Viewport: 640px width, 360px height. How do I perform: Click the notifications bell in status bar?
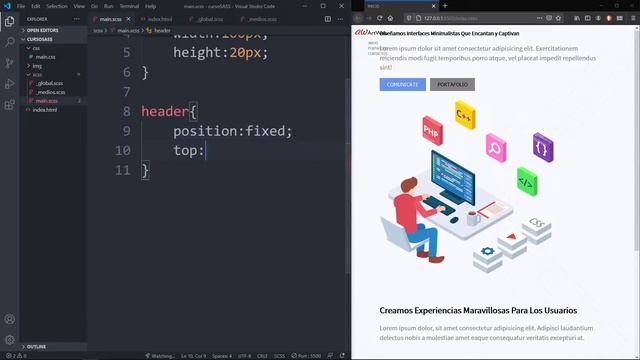pos(342,356)
